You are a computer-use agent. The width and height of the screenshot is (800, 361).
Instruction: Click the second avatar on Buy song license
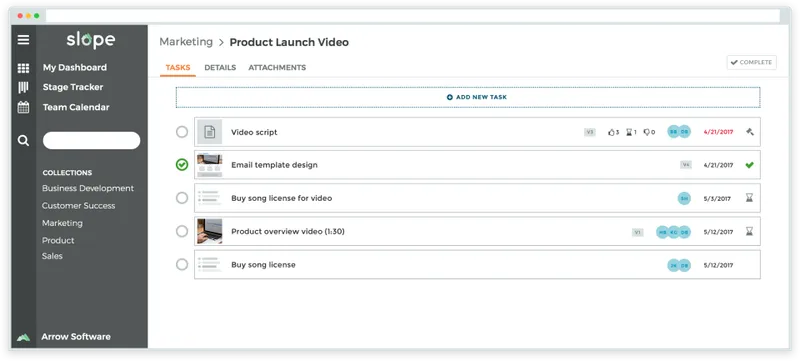685,265
